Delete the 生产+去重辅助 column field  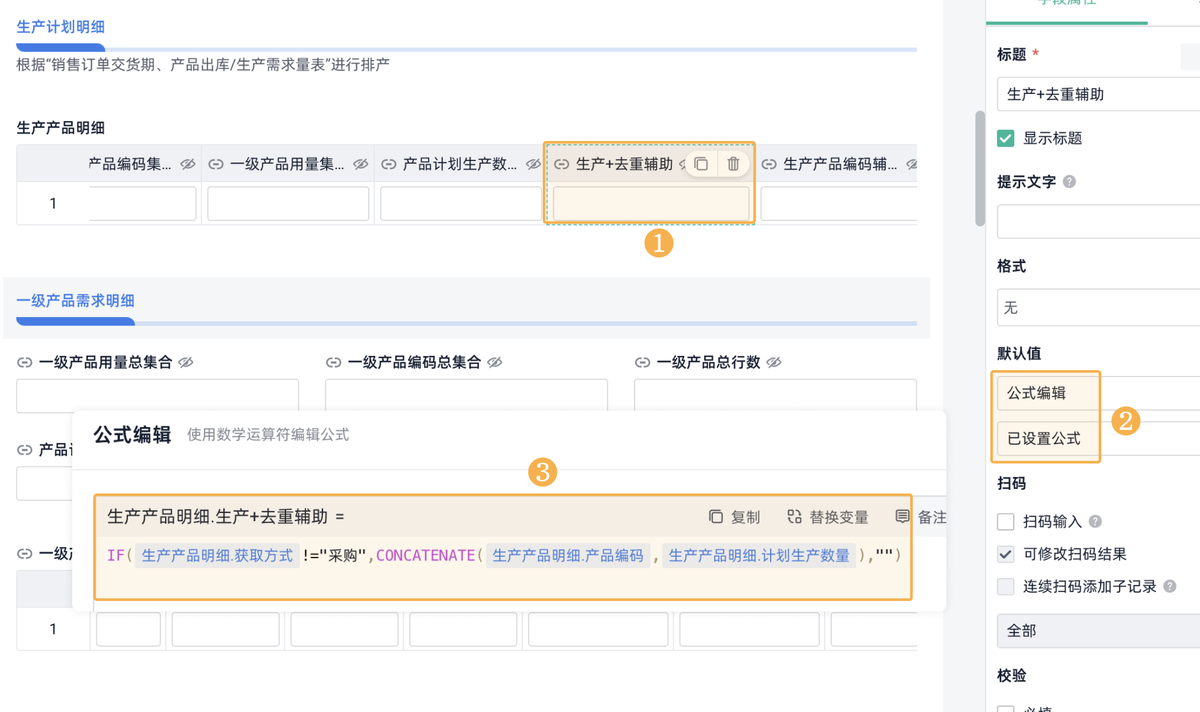[733, 164]
